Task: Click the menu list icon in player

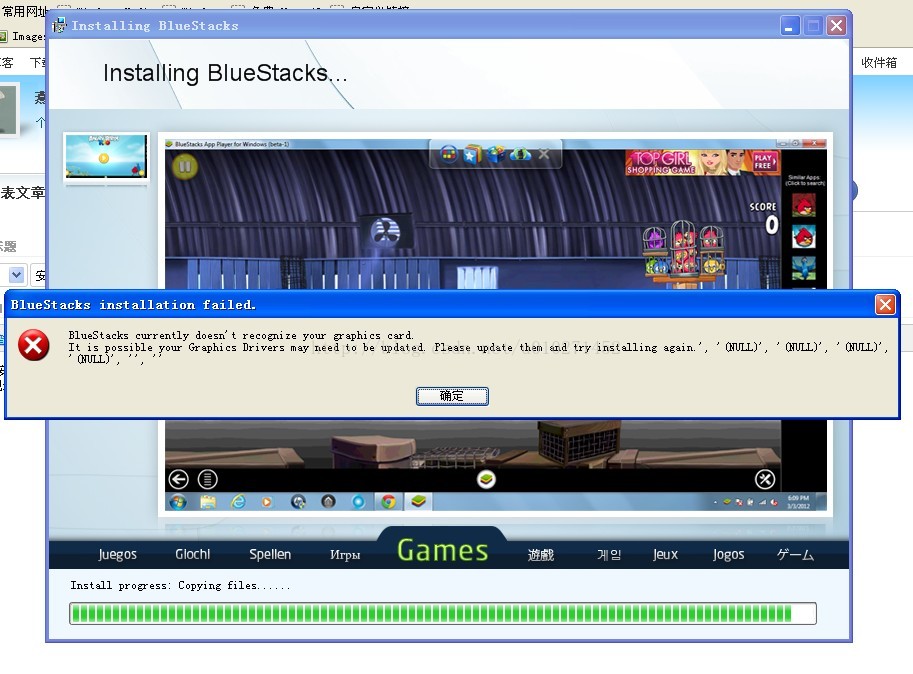Action: coord(208,480)
